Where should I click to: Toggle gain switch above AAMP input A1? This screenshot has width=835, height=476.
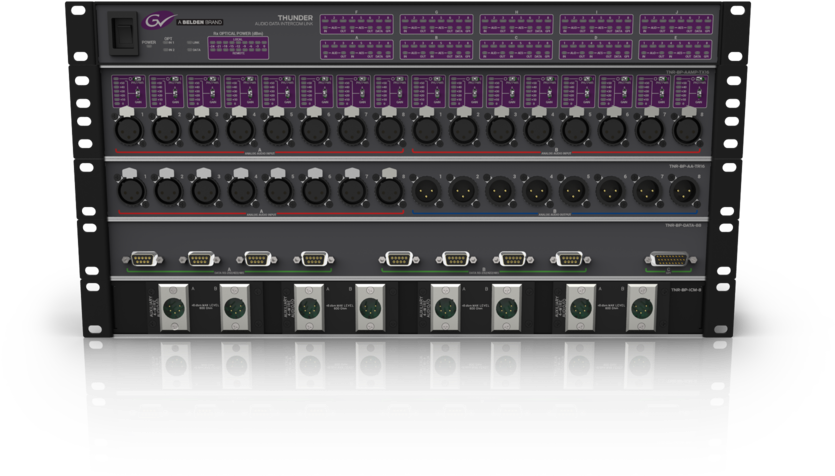tap(138, 93)
